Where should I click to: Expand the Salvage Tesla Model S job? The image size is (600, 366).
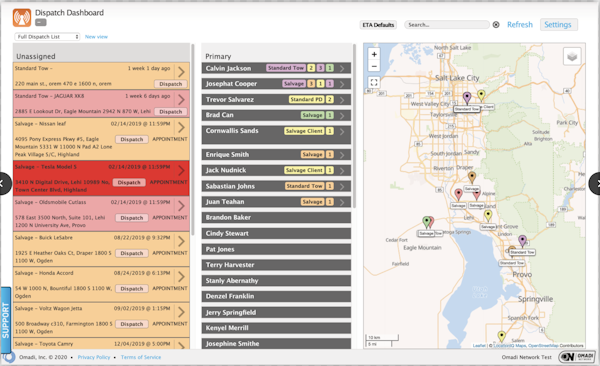pos(181,170)
